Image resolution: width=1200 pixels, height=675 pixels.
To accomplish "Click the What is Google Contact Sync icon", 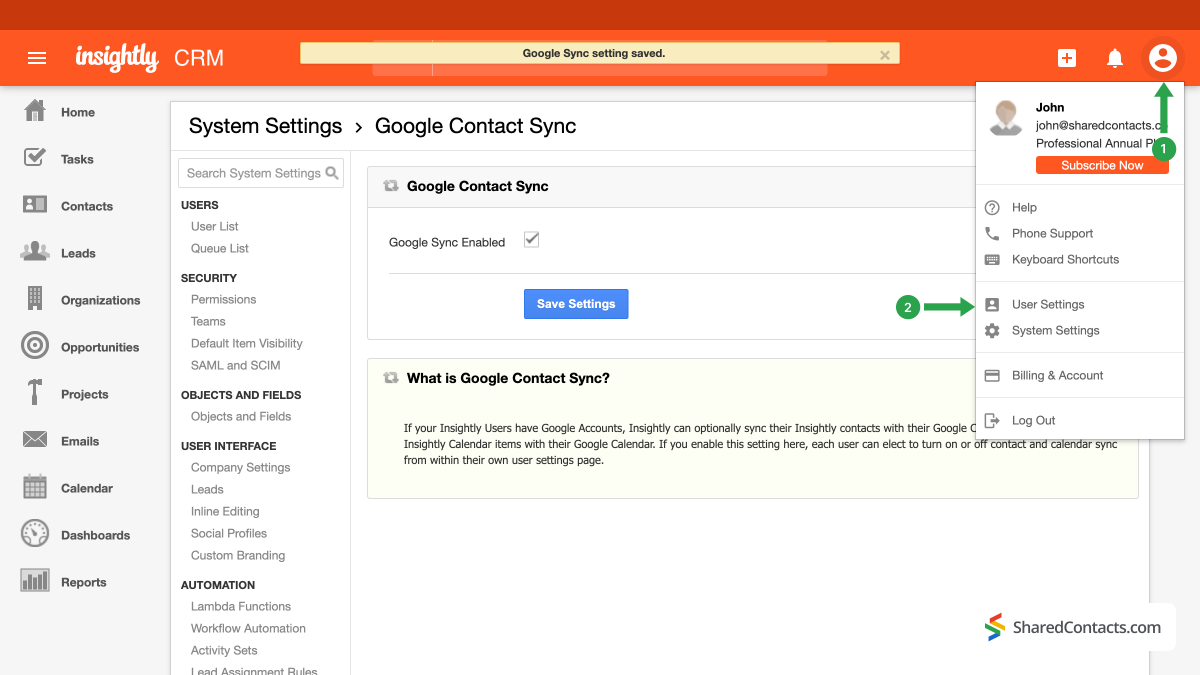I will [x=391, y=378].
